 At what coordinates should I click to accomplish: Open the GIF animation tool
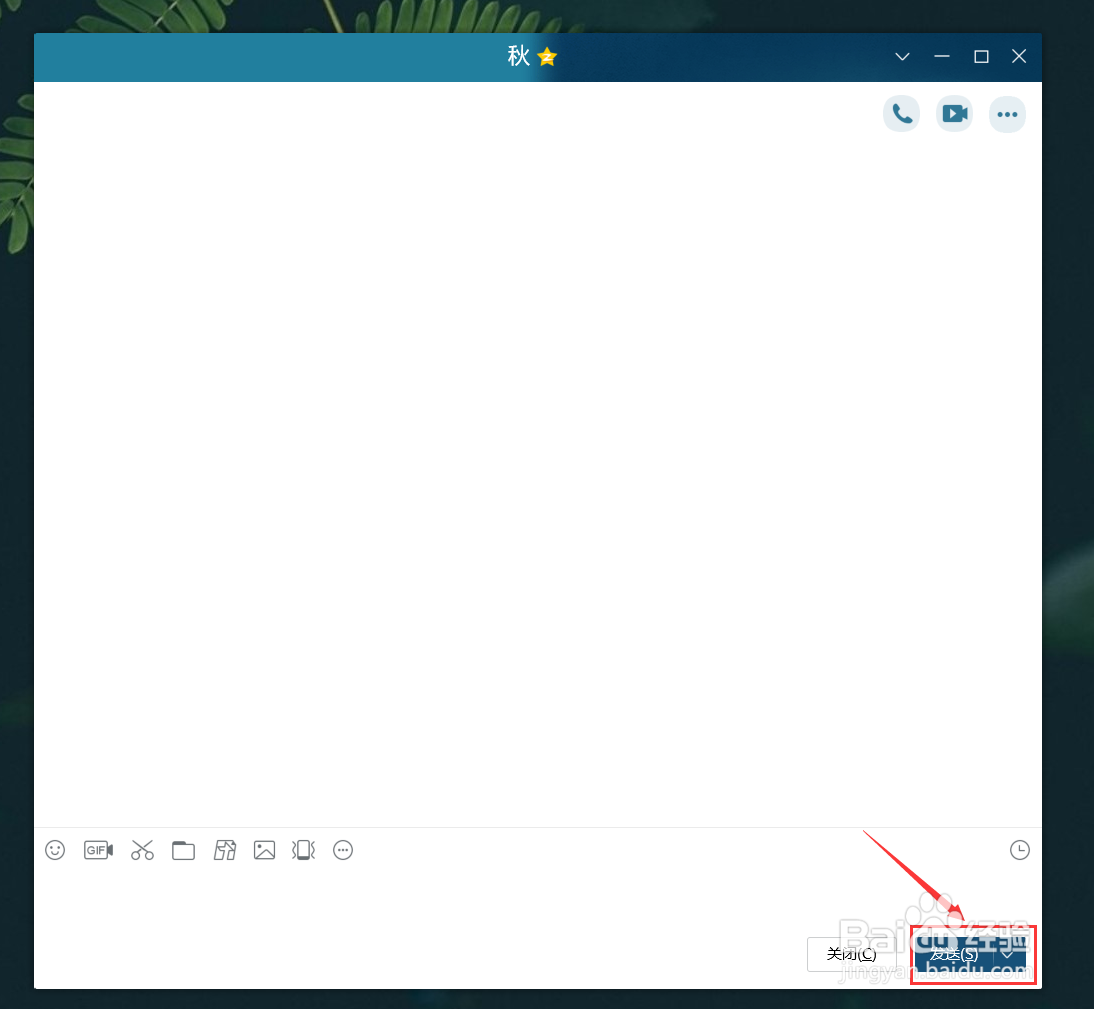[x=98, y=850]
